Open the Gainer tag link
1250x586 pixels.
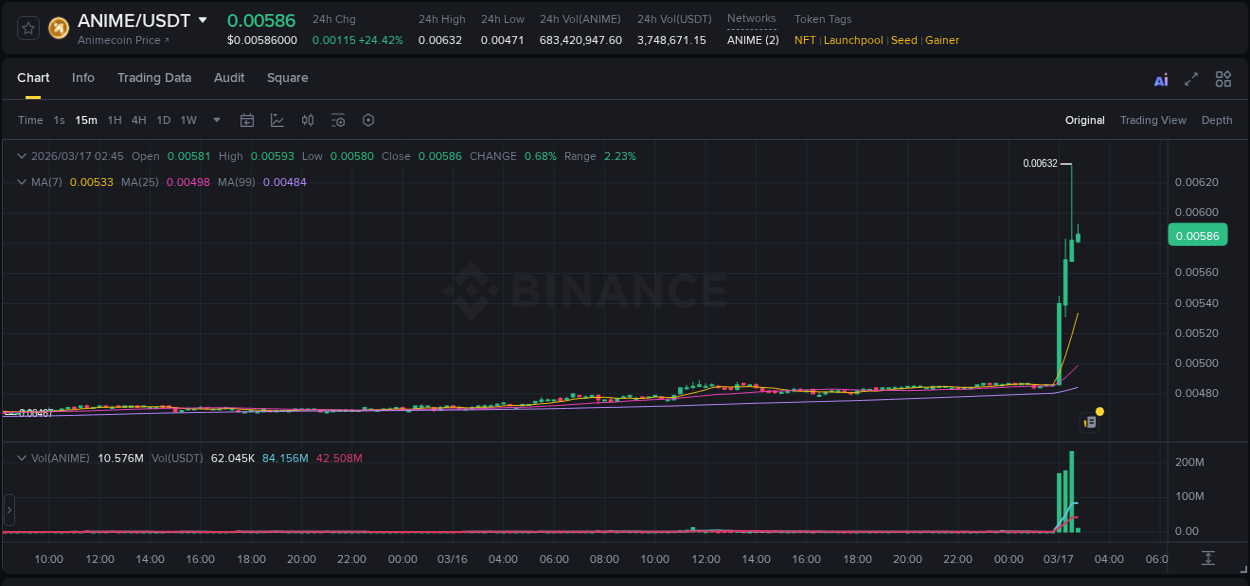942,40
